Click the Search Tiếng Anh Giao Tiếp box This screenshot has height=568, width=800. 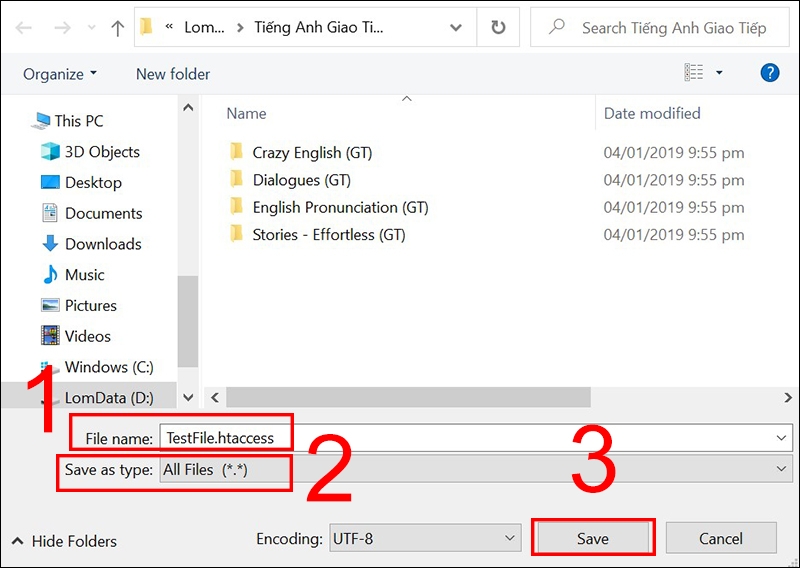click(x=659, y=28)
